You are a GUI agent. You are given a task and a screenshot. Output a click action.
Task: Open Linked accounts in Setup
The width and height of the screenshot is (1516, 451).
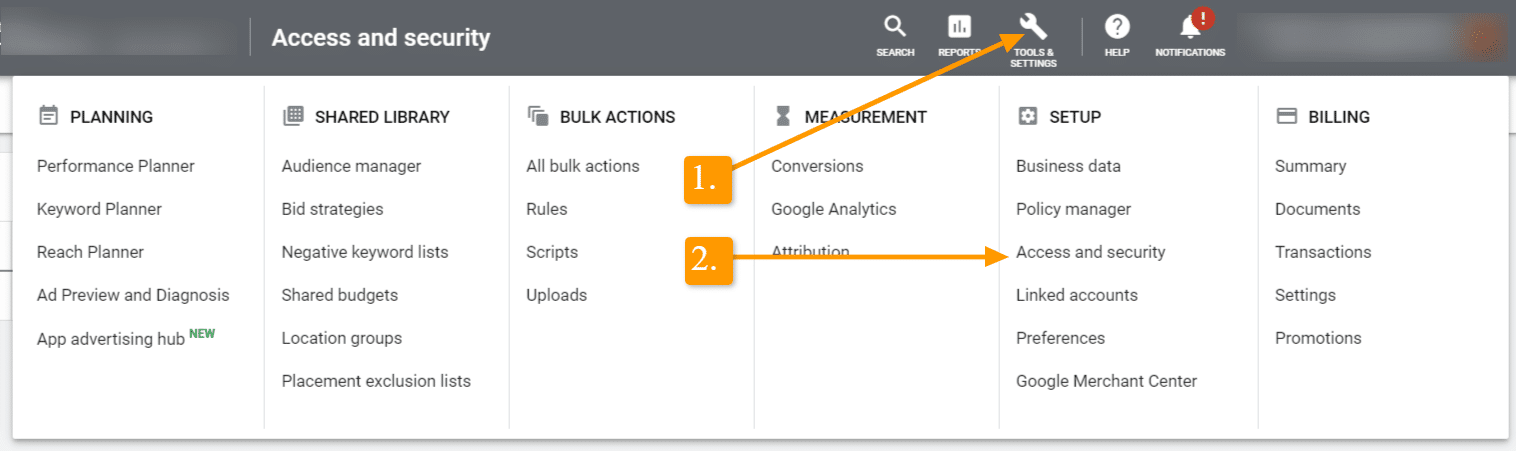click(1076, 295)
